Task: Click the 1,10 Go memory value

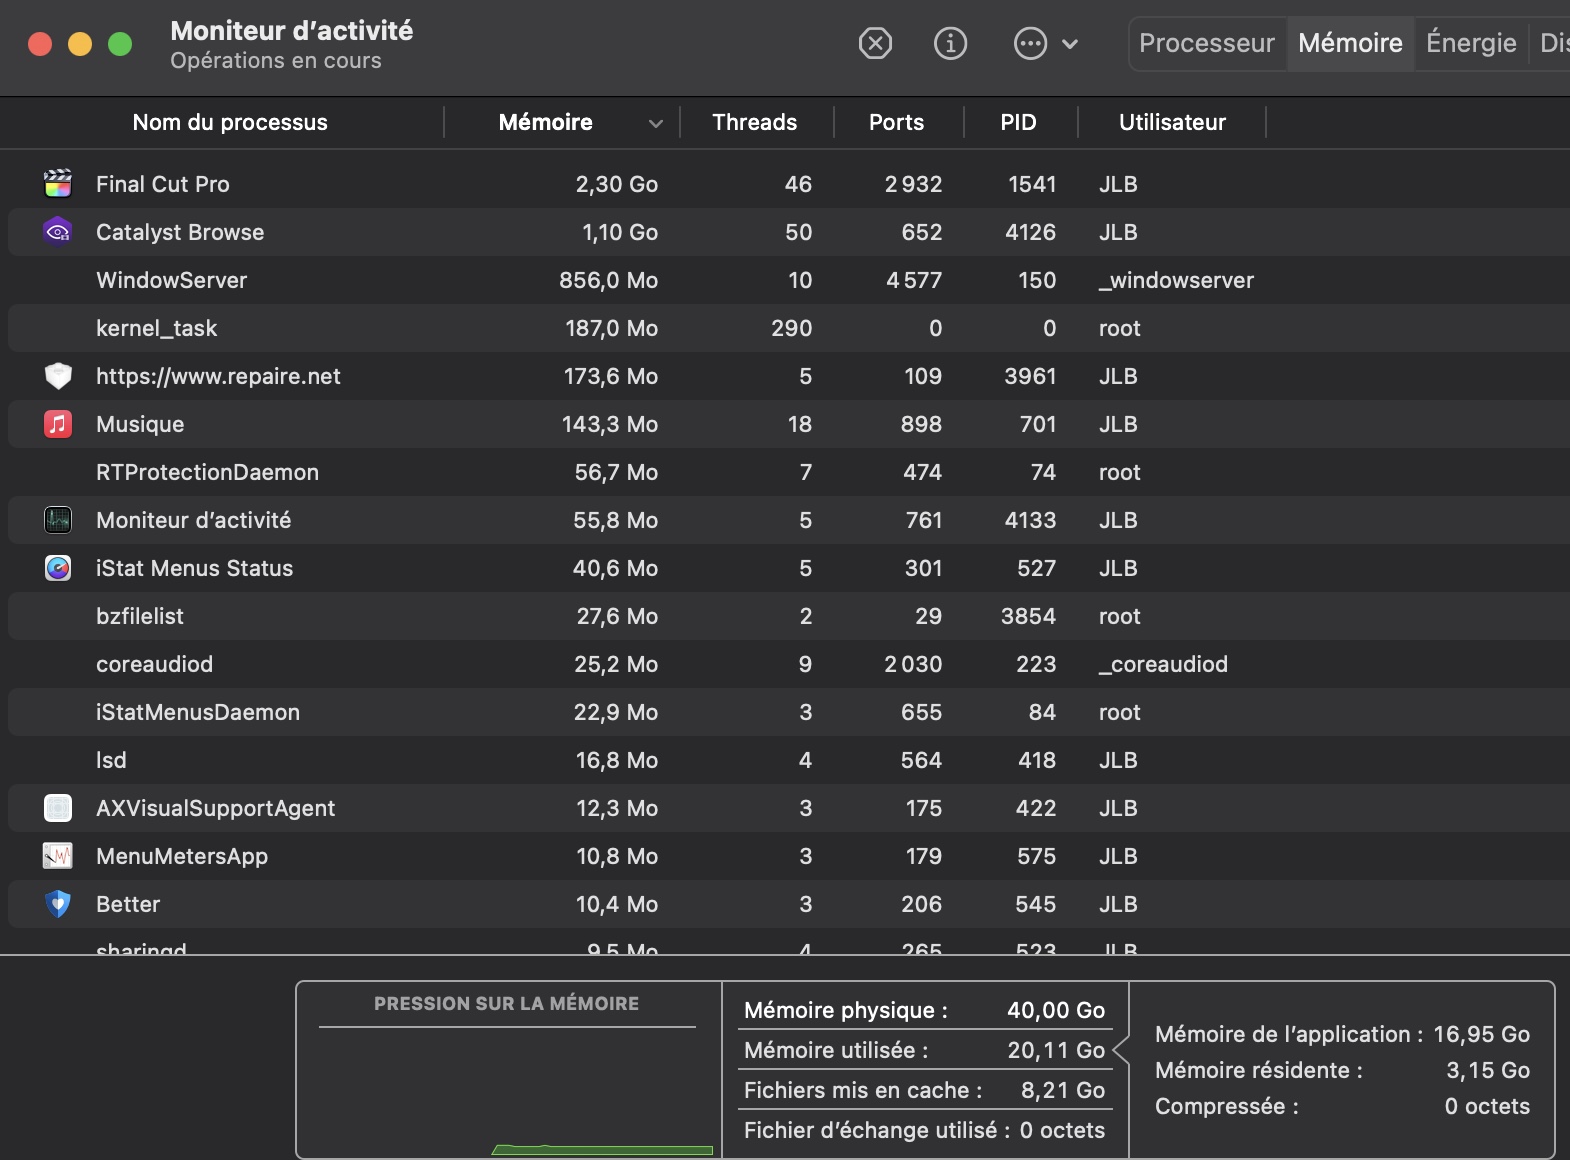Action: coord(620,232)
